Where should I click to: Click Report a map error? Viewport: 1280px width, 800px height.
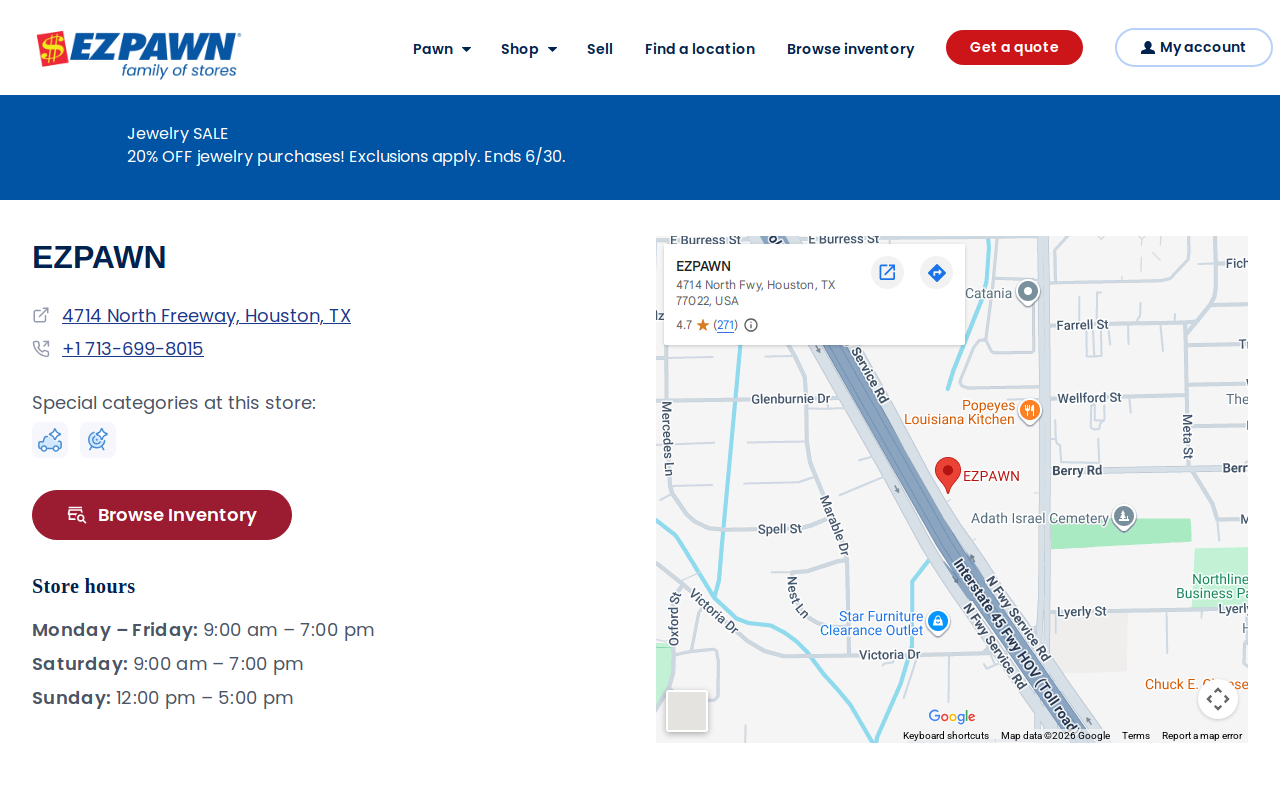coord(1202,736)
